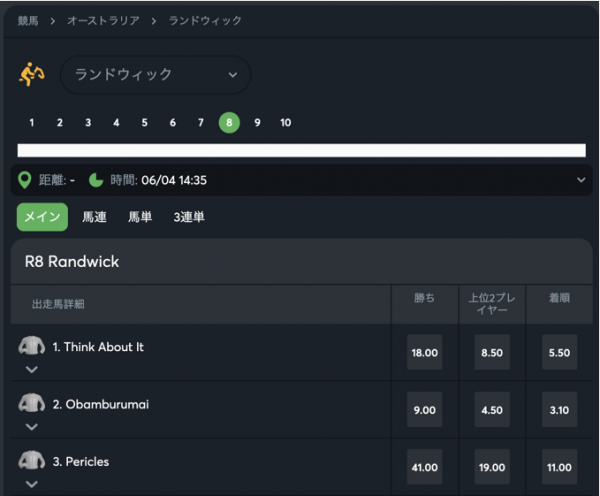Click the green location pin icon
The width and height of the screenshot is (600, 496).
(x=25, y=180)
